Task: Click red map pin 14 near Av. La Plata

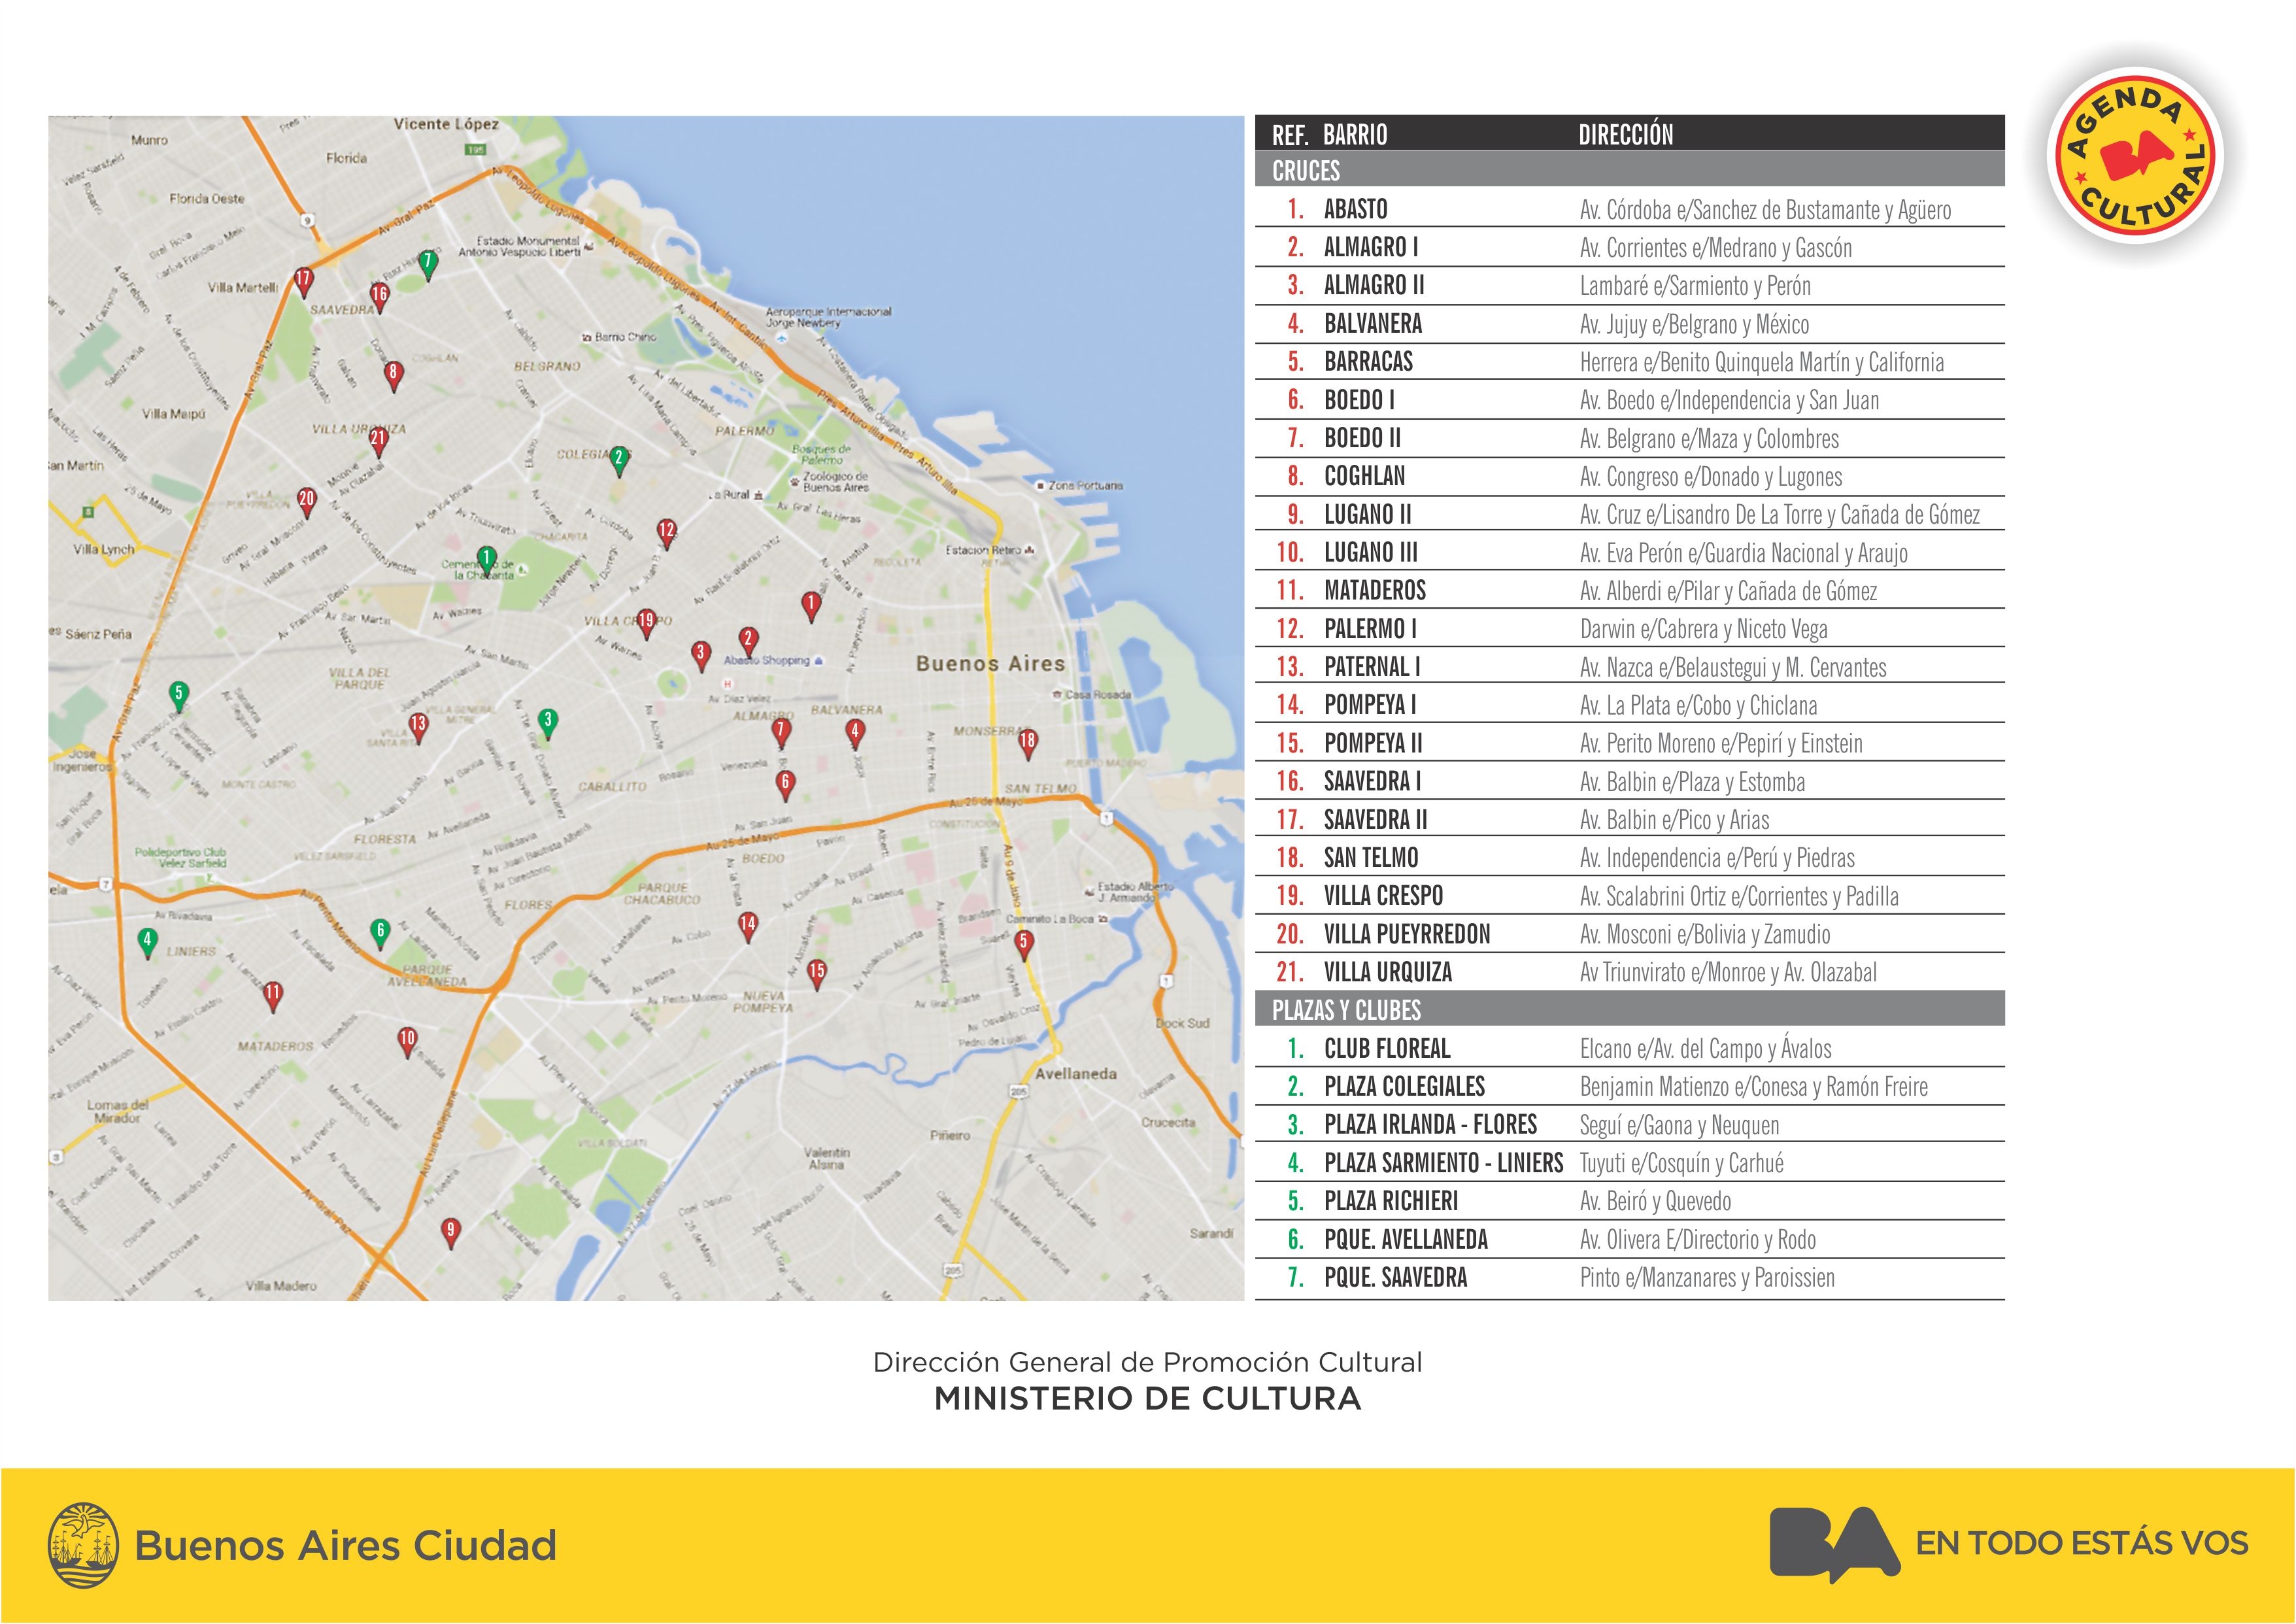Action: (x=748, y=927)
